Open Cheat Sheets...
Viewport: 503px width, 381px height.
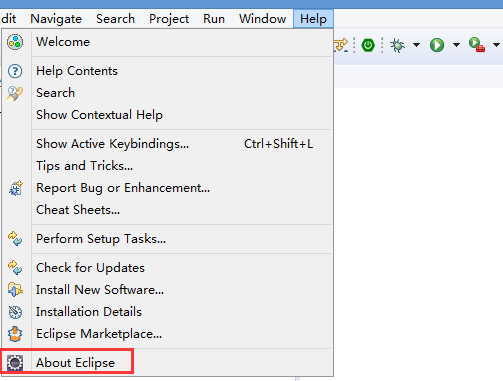click(167, 210)
